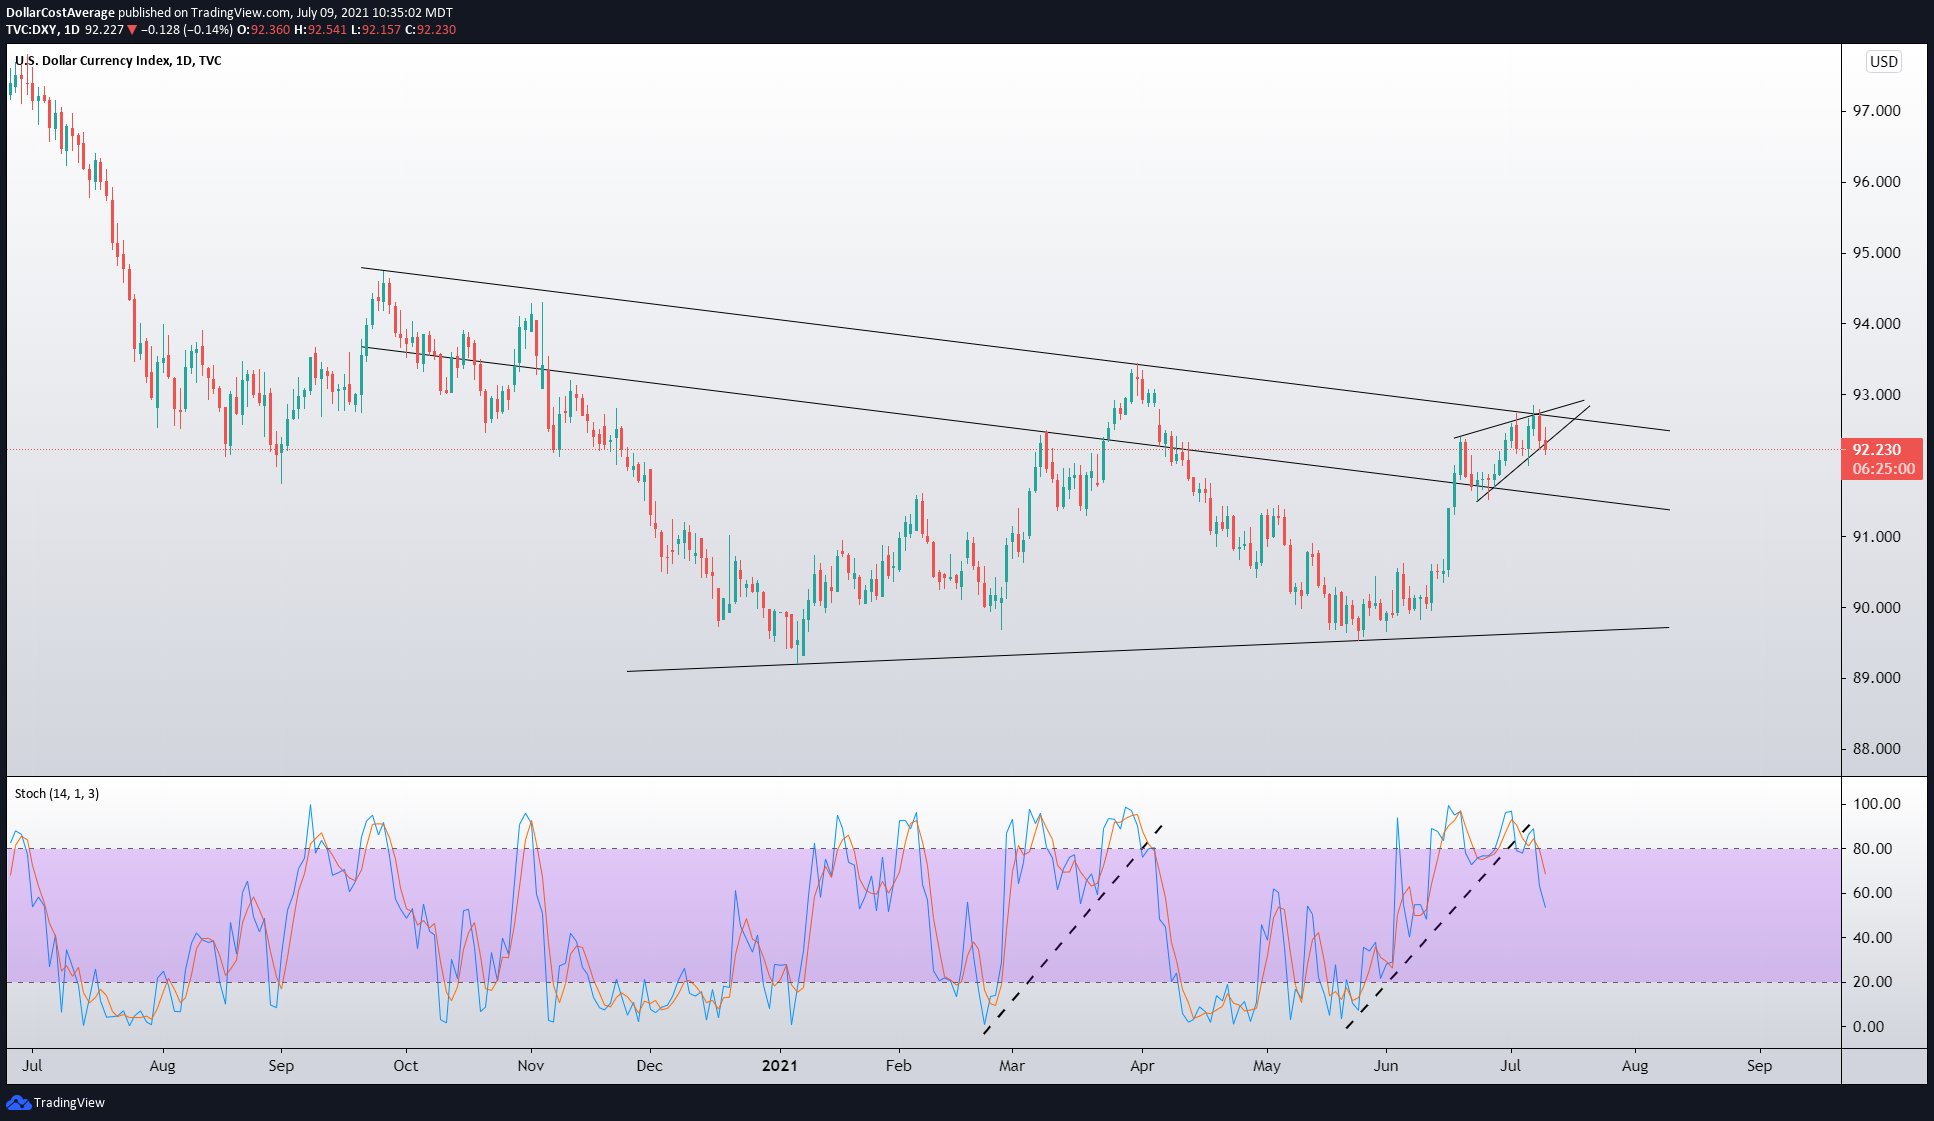Click the 20.00 level on Stoch scale
Image resolution: width=1934 pixels, height=1121 pixels.
[x=1872, y=982]
